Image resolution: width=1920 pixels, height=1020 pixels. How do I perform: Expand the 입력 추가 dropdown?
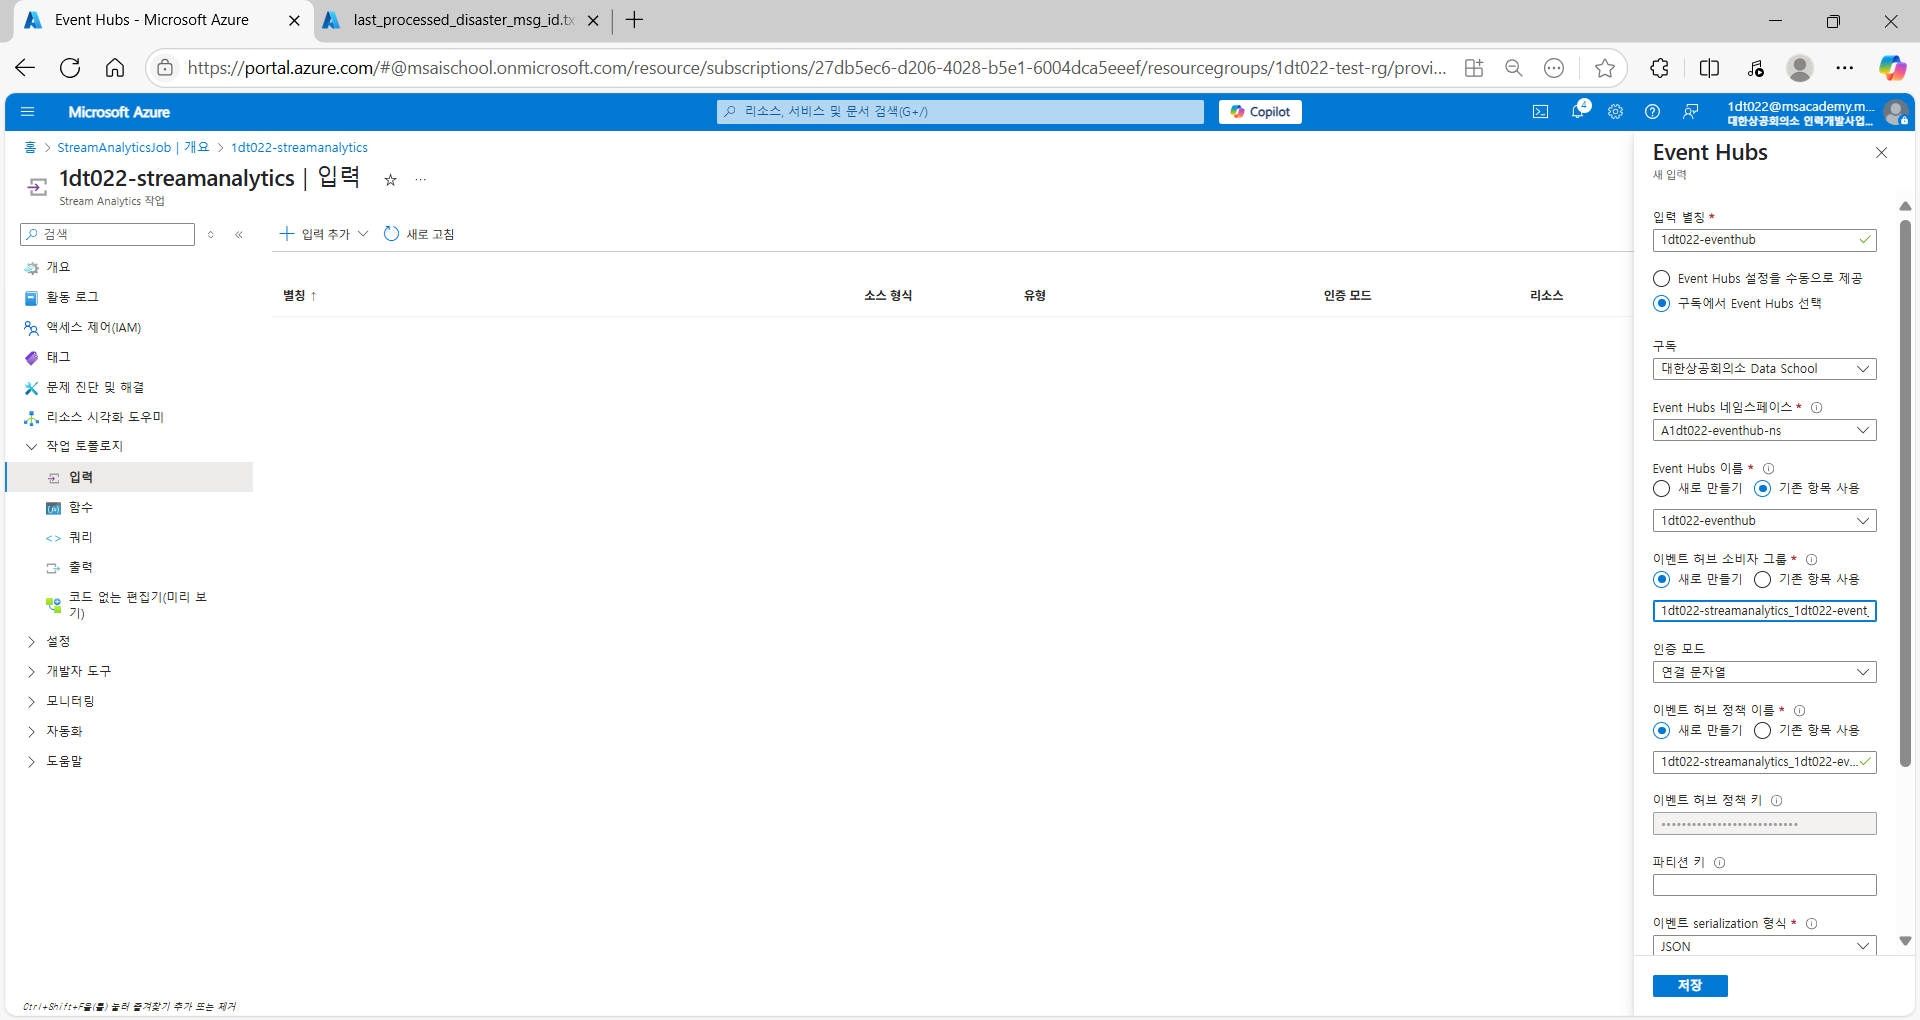tap(324, 235)
